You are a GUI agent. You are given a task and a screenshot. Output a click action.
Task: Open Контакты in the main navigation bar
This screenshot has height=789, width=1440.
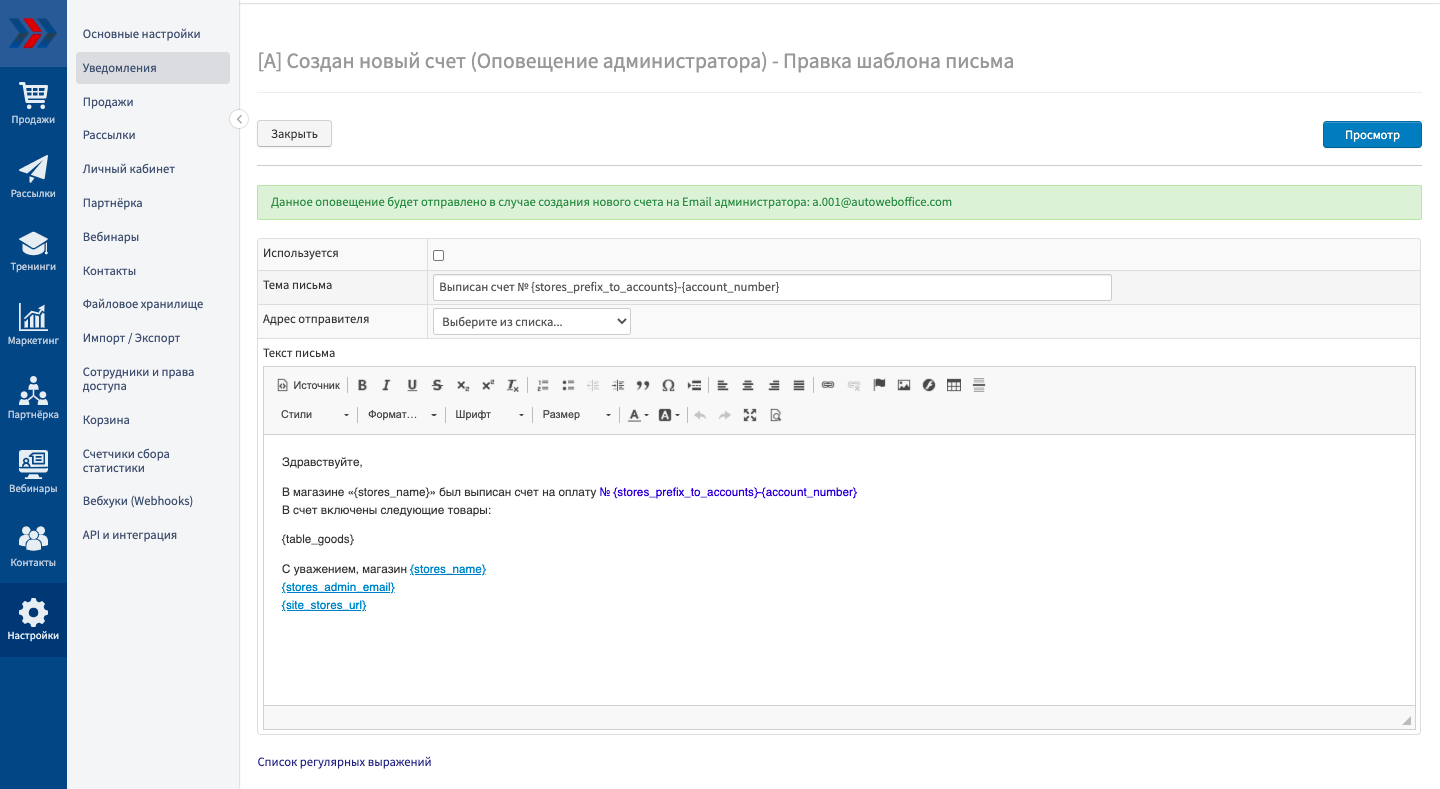33,546
